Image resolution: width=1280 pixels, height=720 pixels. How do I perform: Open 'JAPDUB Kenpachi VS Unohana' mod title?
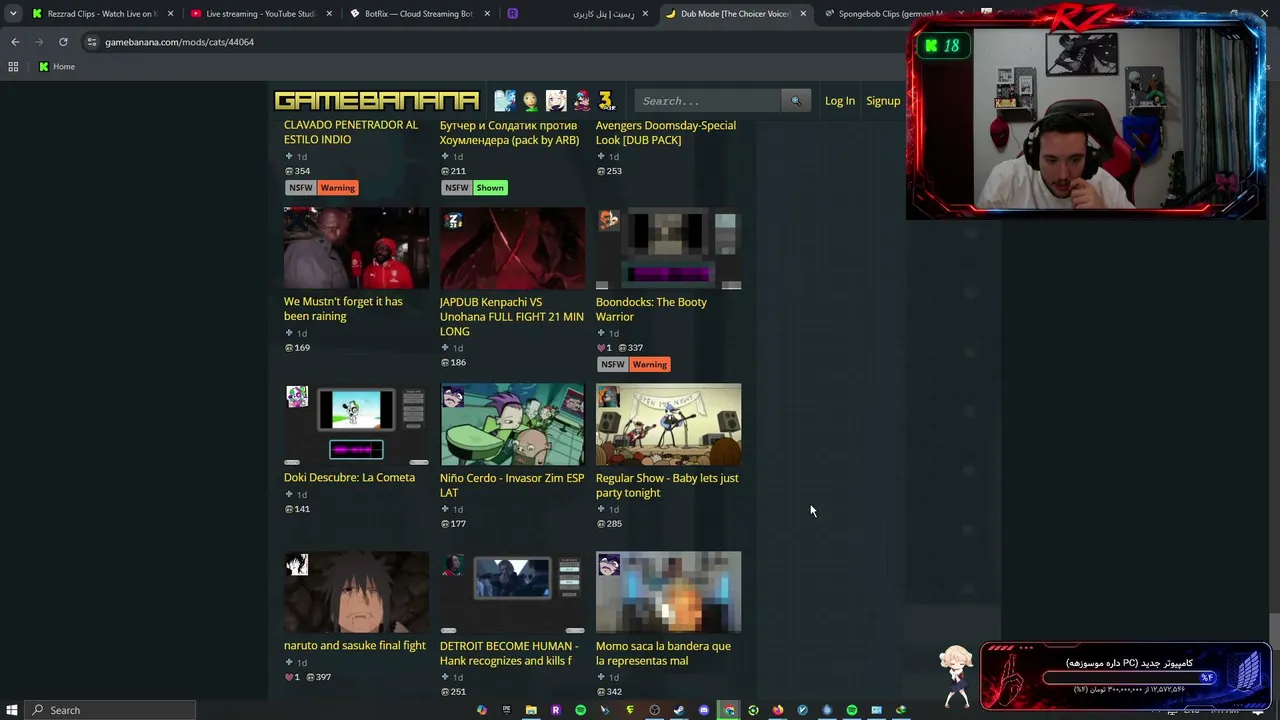[x=512, y=316]
